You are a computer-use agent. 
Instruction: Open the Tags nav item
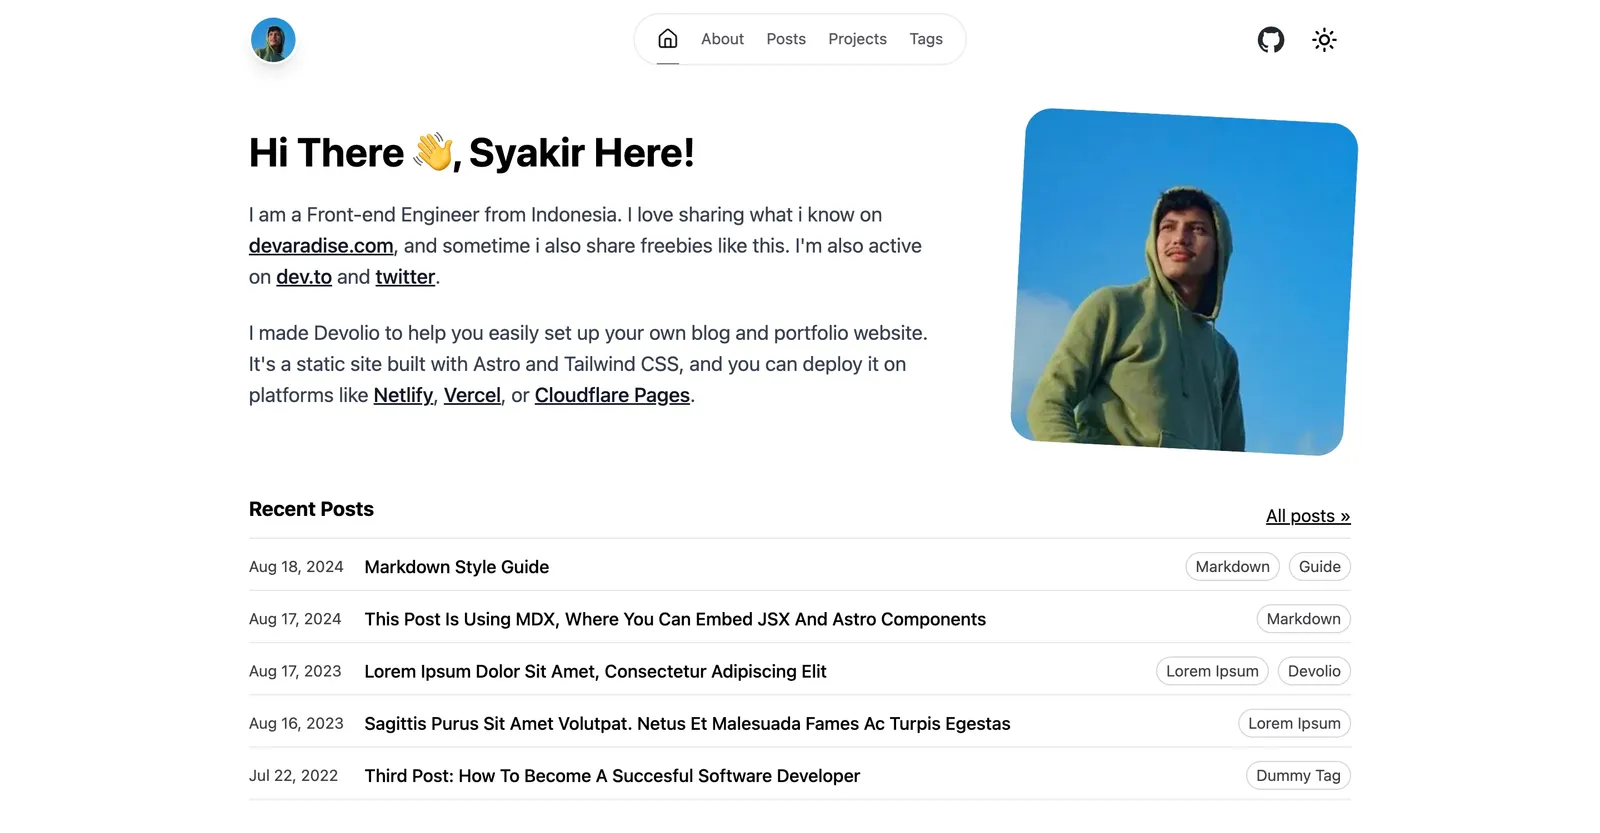click(x=925, y=39)
